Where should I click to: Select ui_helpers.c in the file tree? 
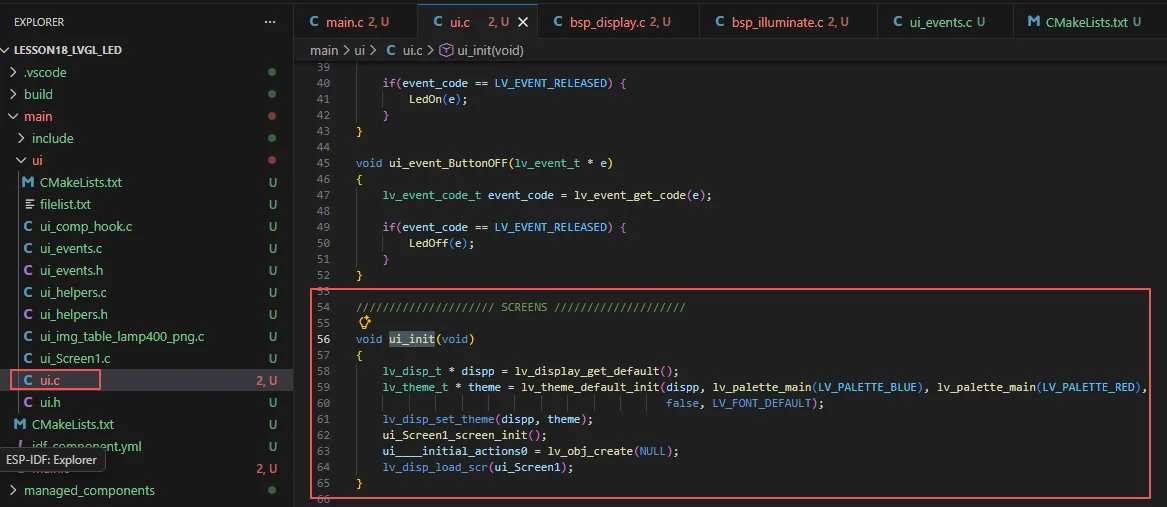pyautogui.click(x=73, y=292)
